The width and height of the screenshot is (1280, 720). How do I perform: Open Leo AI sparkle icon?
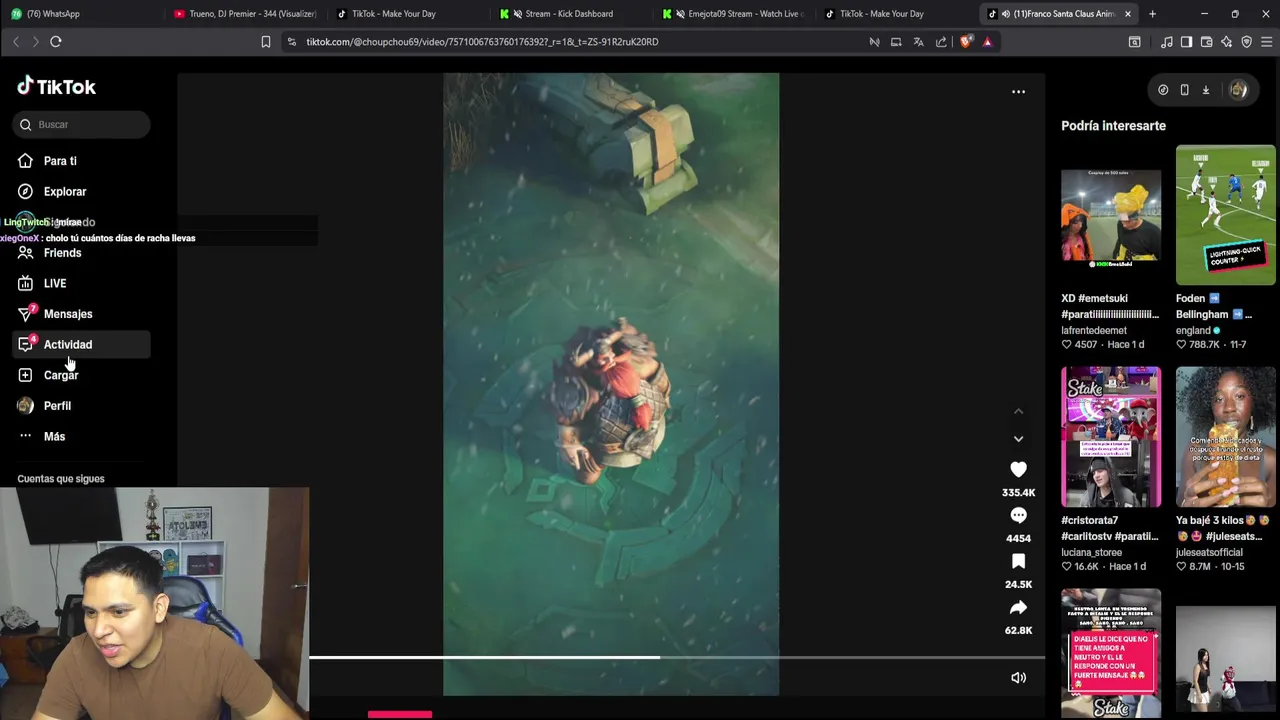click(x=1226, y=42)
